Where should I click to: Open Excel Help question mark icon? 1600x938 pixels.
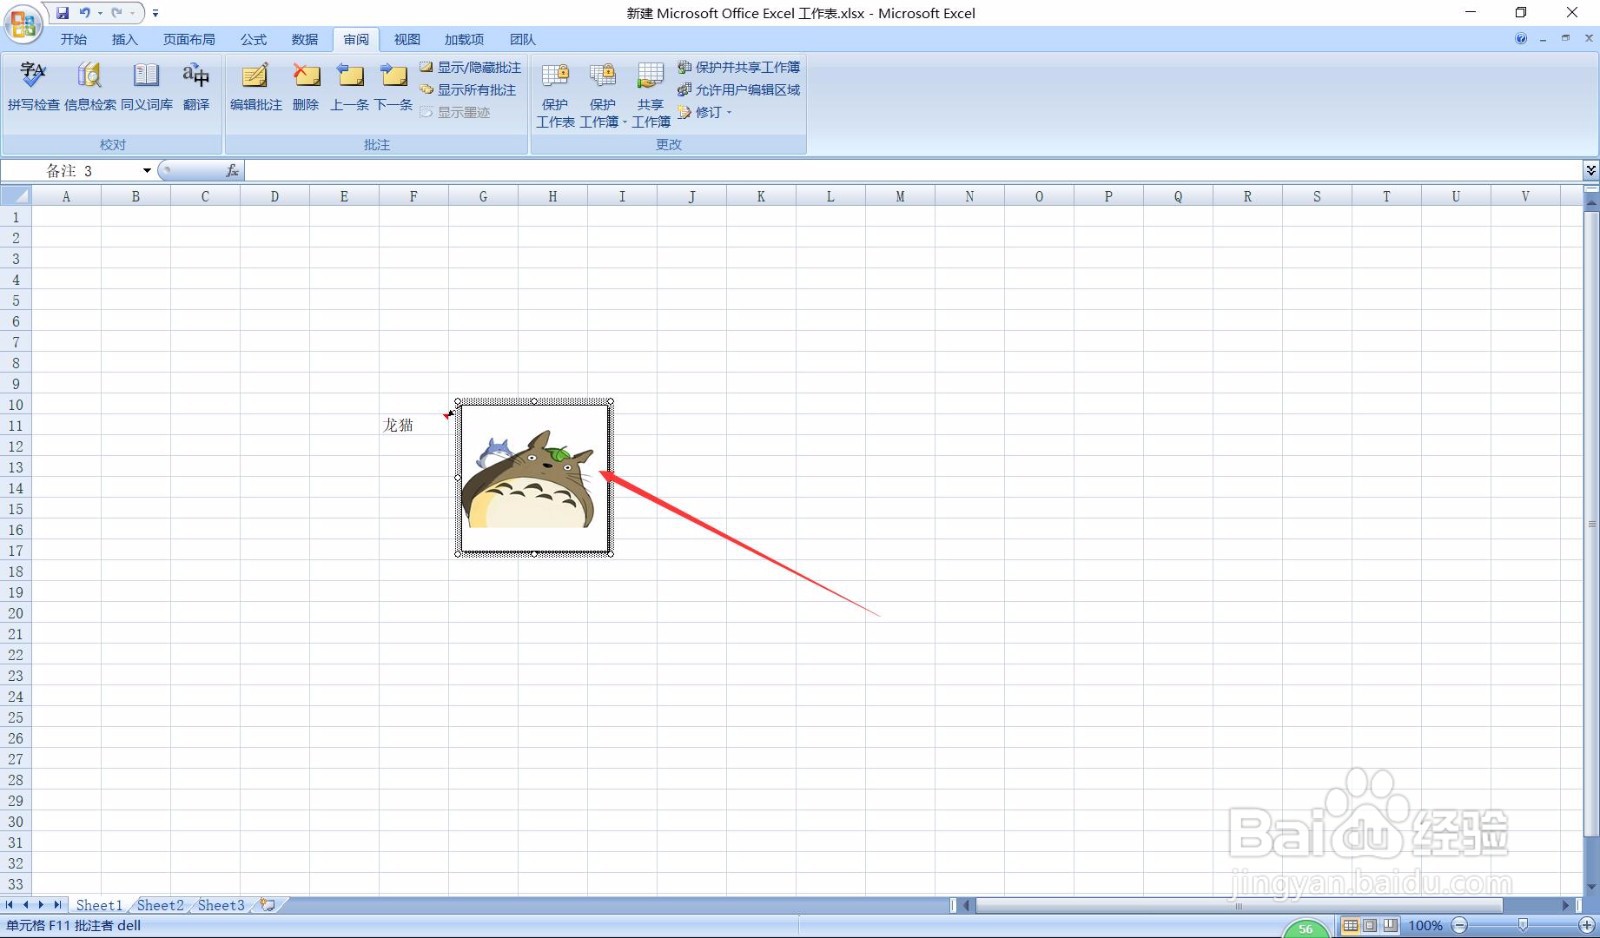tap(1521, 39)
